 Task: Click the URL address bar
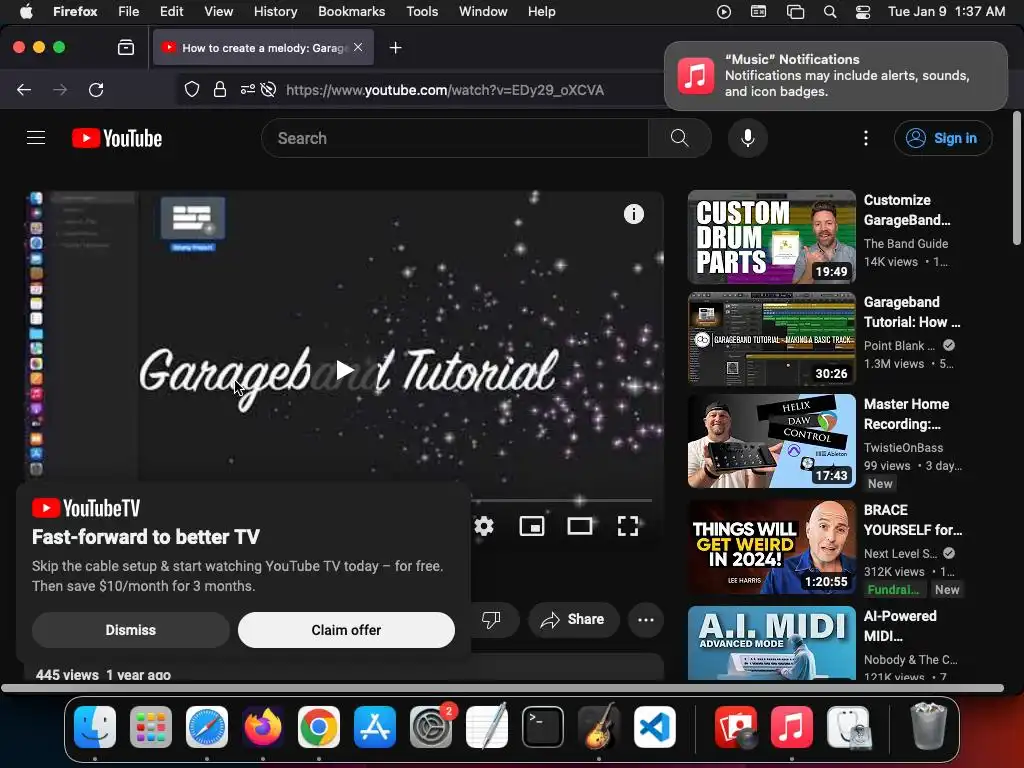(x=445, y=90)
